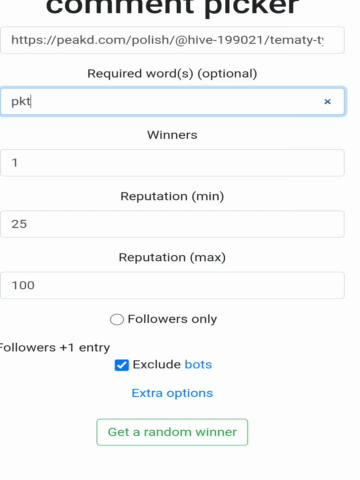
Task: Focus the Reputation (min) field showing 25
Action: (172, 224)
